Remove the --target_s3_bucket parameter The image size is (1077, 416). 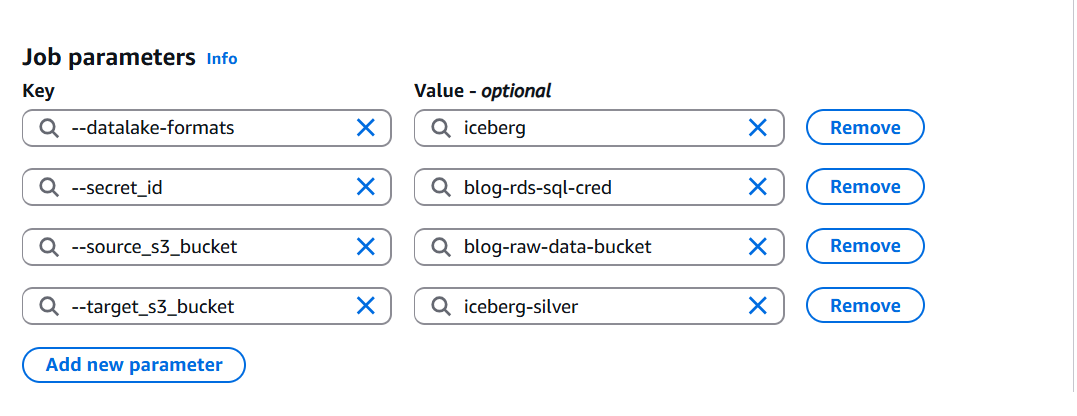tap(864, 306)
